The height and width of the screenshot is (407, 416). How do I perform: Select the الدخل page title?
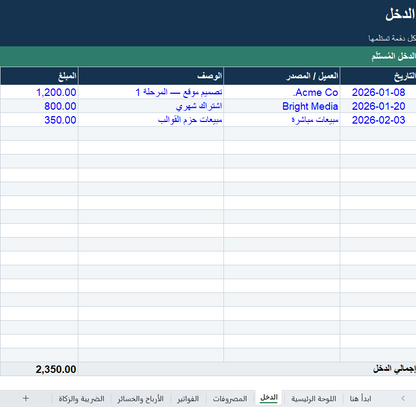400,14
